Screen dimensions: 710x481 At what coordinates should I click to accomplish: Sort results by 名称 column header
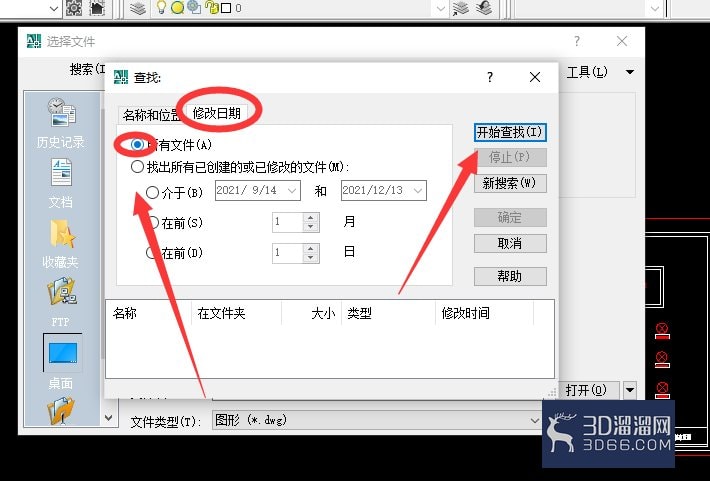click(x=149, y=313)
